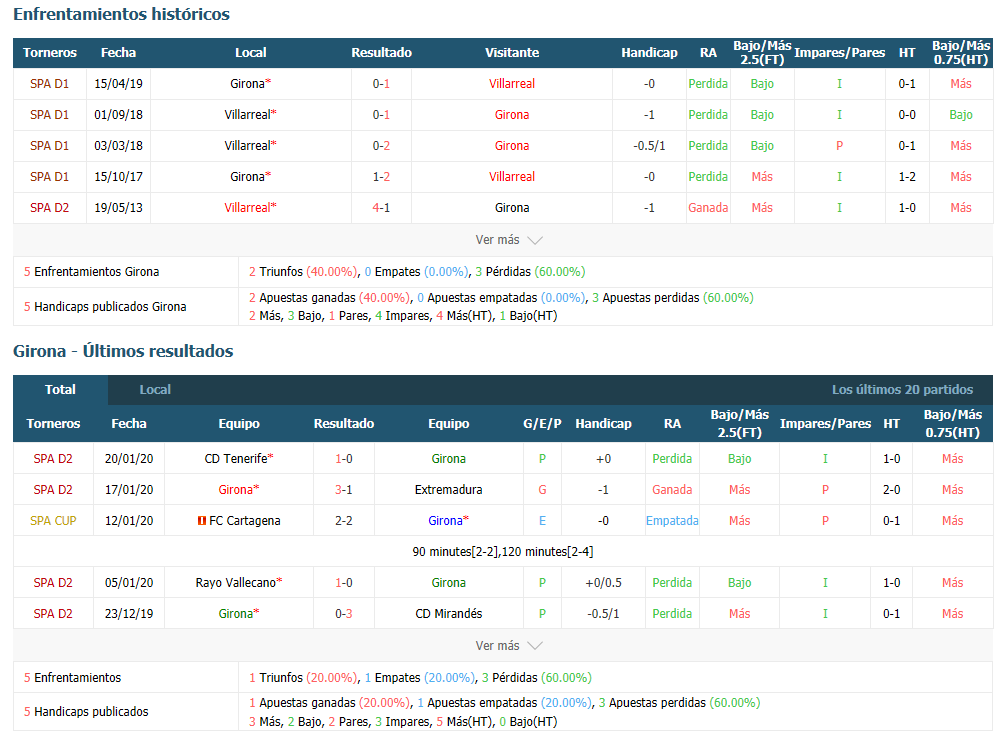The width and height of the screenshot is (1004, 739).
Task: Click '2 Triunfos (40.00%)' statistic
Action: point(303,272)
